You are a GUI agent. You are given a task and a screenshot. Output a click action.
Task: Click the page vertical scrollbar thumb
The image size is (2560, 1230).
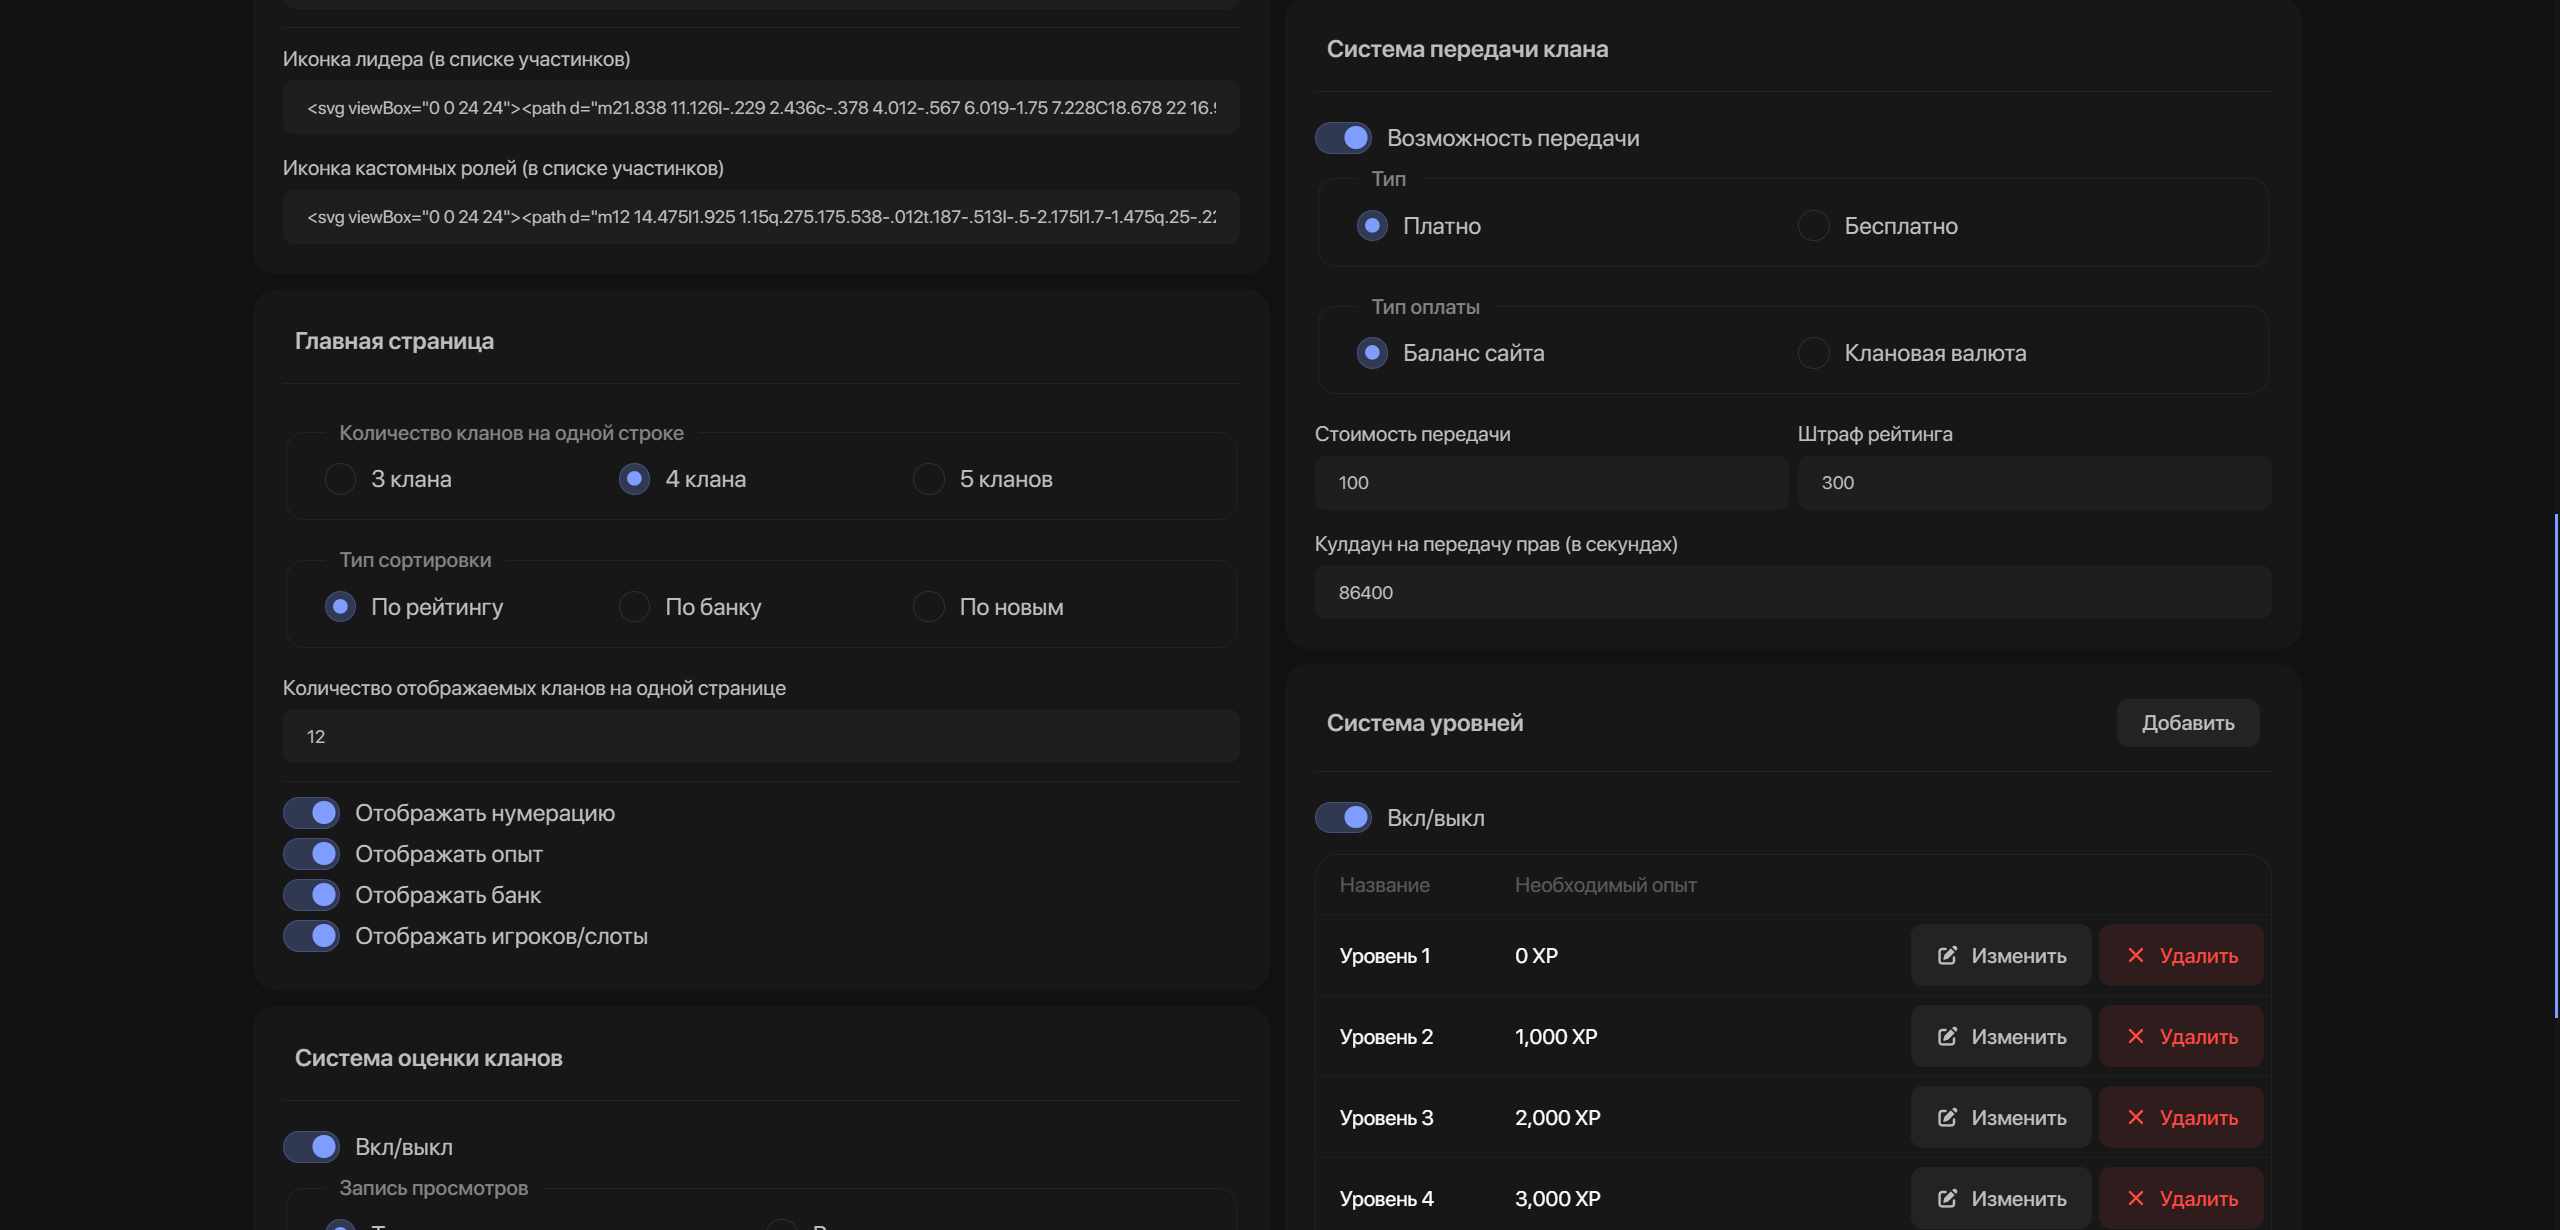point(2556,766)
